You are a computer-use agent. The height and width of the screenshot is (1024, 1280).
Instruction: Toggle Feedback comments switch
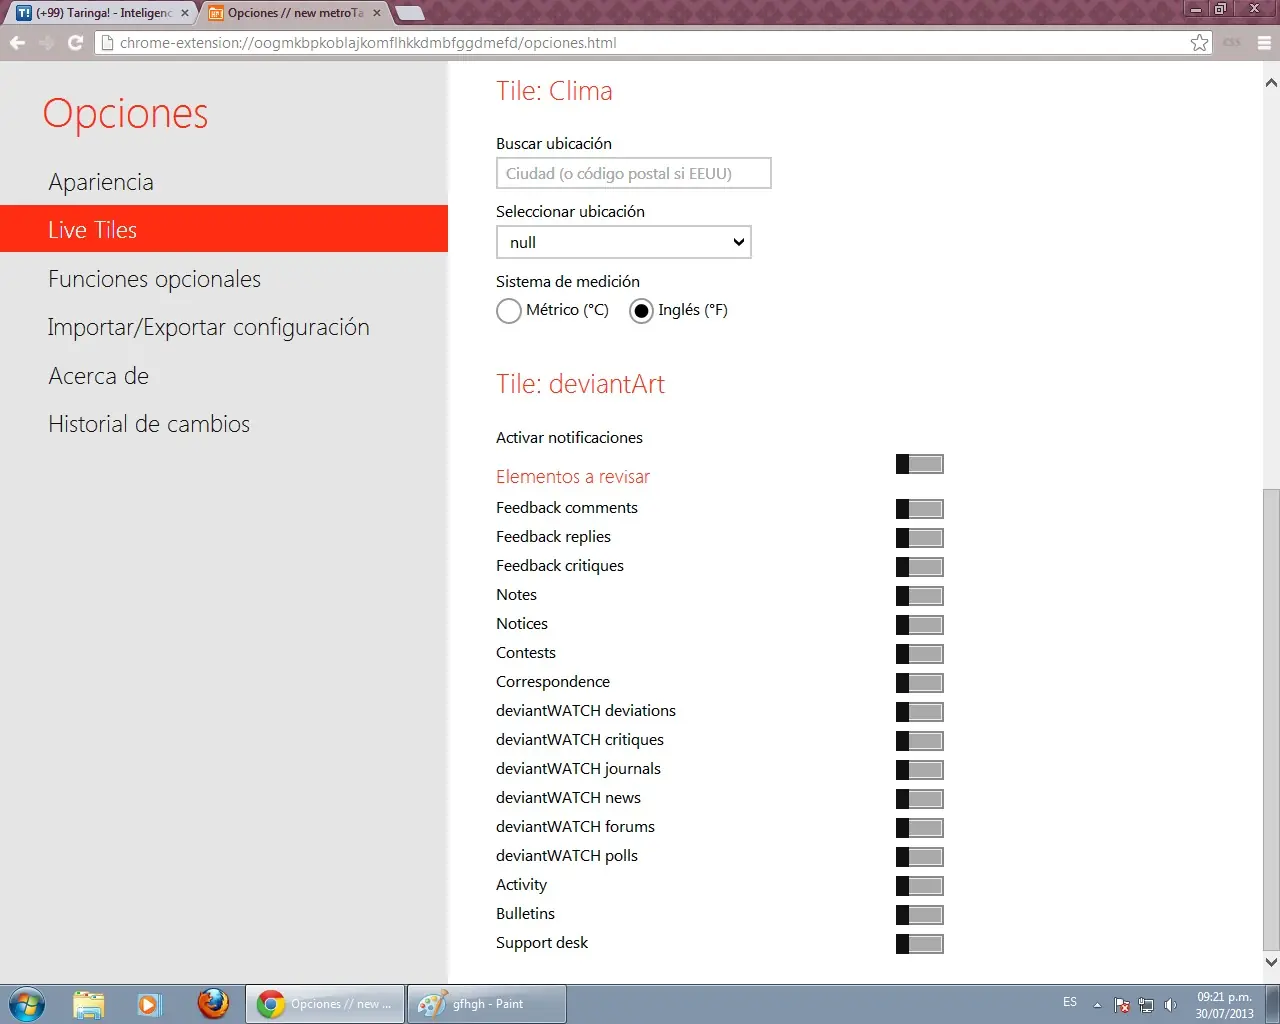pyautogui.click(x=920, y=509)
